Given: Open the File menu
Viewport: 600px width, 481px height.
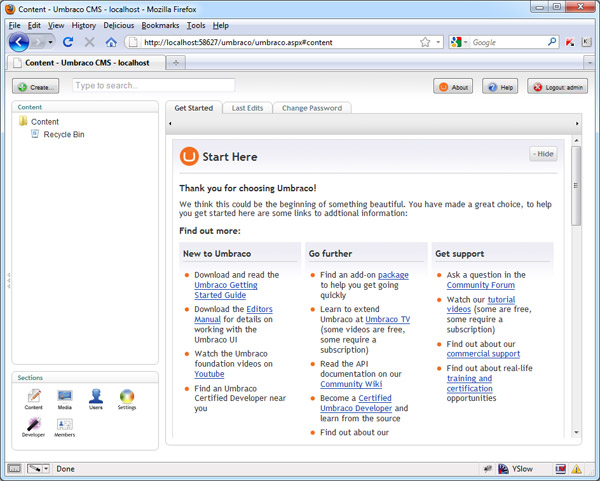Looking at the screenshot, I should point(15,25).
